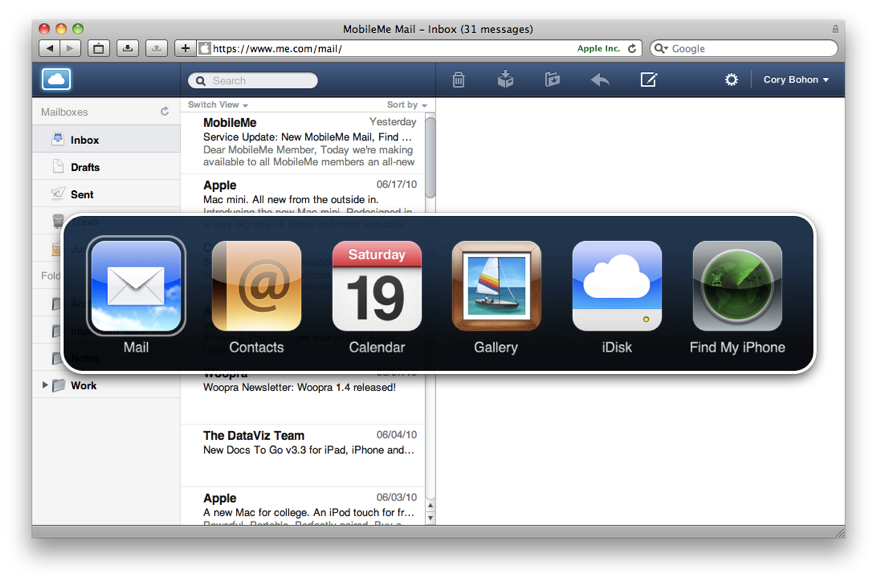Click the browser upload tray button

(x=157, y=49)
